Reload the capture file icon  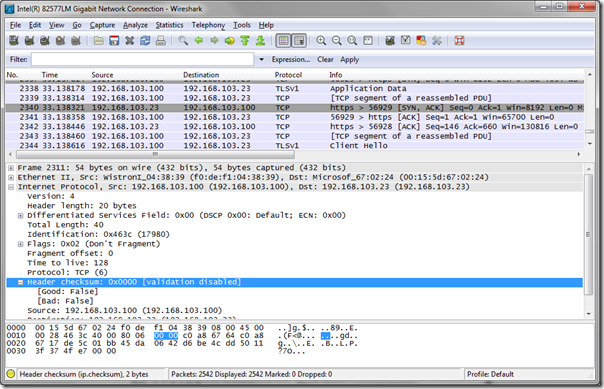click(145, 40)
